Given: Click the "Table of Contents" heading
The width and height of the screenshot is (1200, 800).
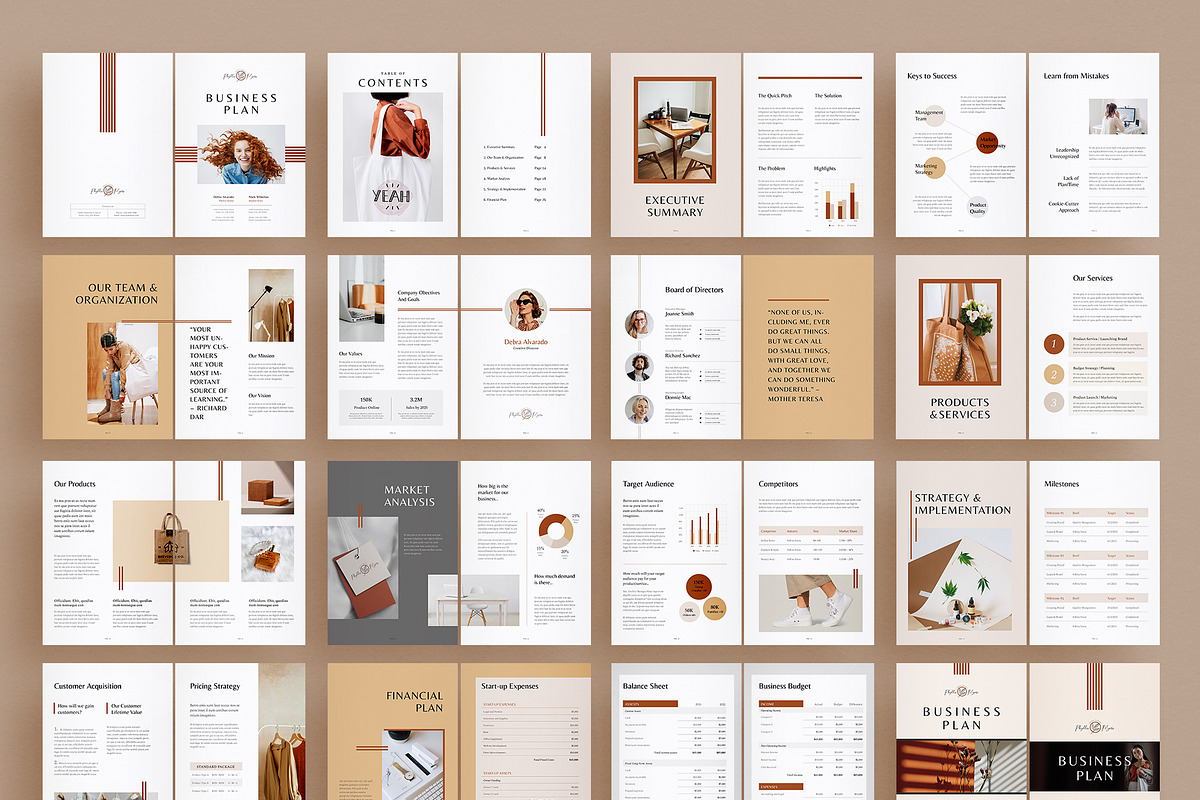Looking at the screenshot, I should pos(392,80).
